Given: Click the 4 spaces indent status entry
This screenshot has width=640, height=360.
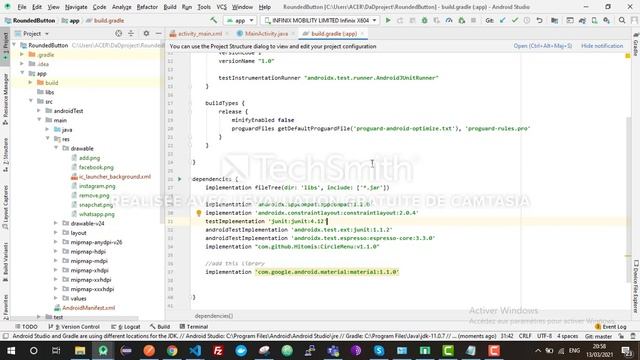Looking at the screenshot, I should (x=567, y=336).
